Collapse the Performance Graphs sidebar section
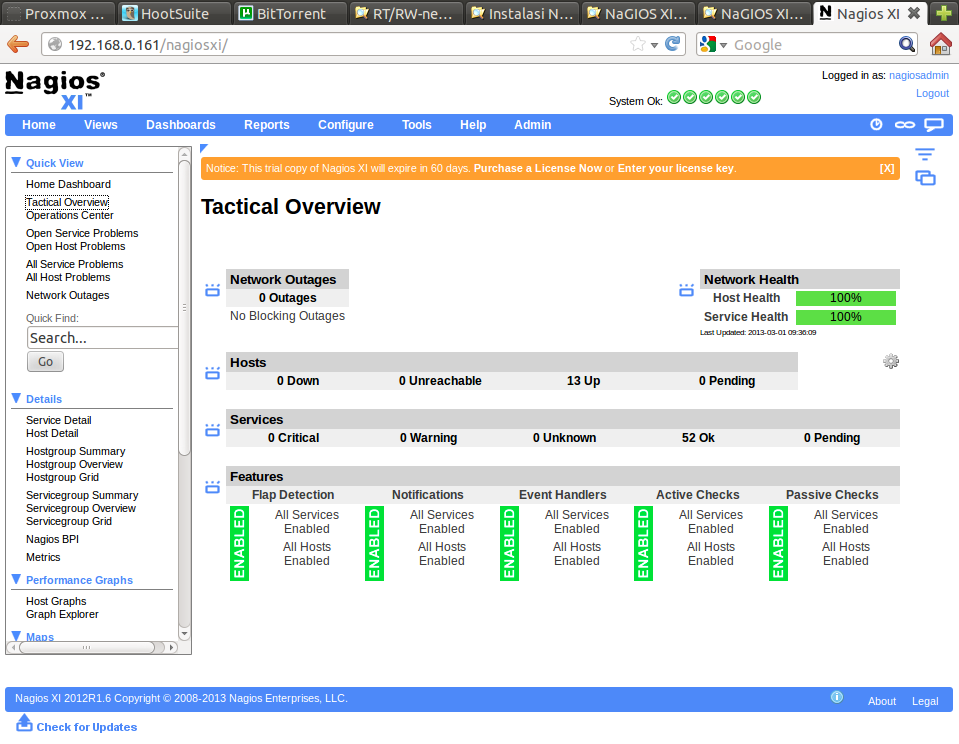Image resolution: width=959 pixels, height=744 pixels. pyautogui.click(x=16, y=579)
